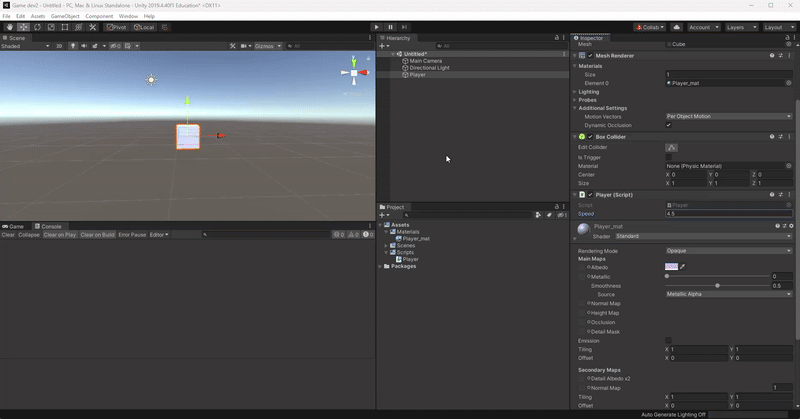Click the Edit Collider button
The image size is (800, 419).
671,147
